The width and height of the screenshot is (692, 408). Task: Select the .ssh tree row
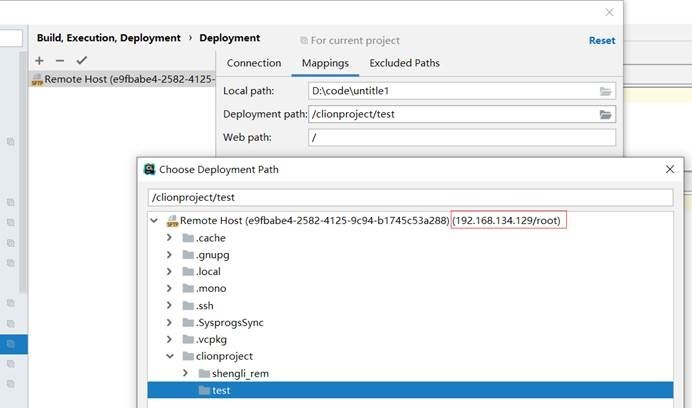pyautogui.click(x=410, y=306)
